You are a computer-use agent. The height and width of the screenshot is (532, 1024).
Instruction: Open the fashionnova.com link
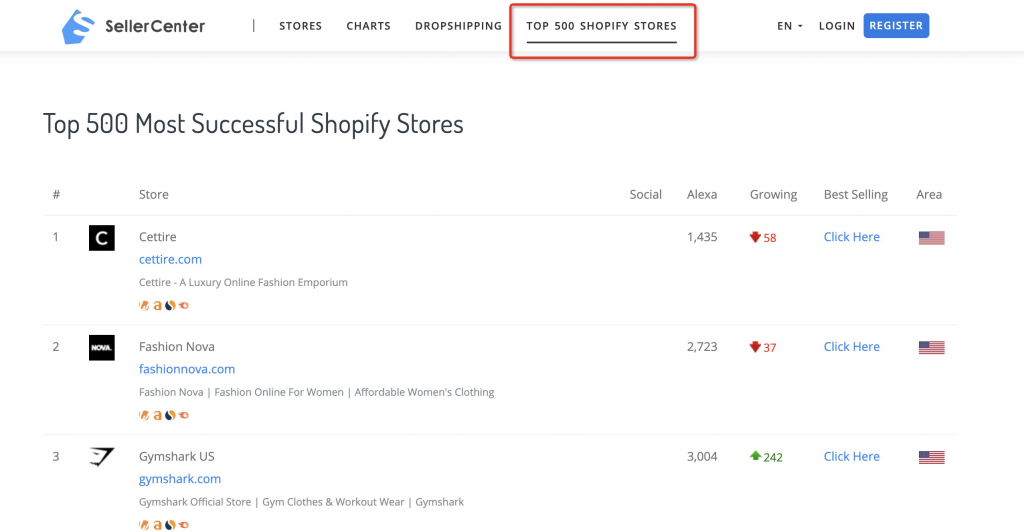(187, 369)
